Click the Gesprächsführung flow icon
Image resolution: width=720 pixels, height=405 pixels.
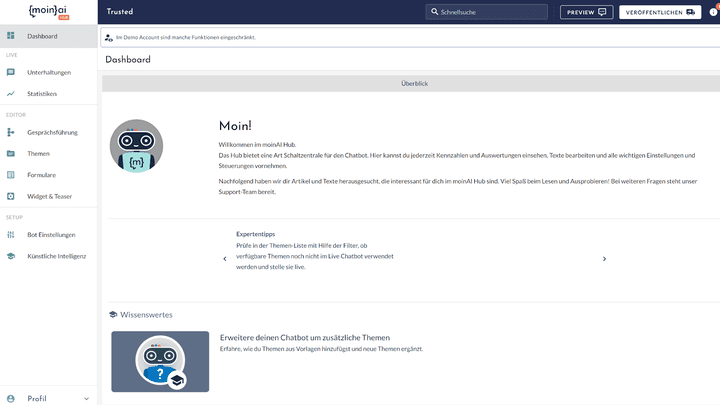[11, 132]
